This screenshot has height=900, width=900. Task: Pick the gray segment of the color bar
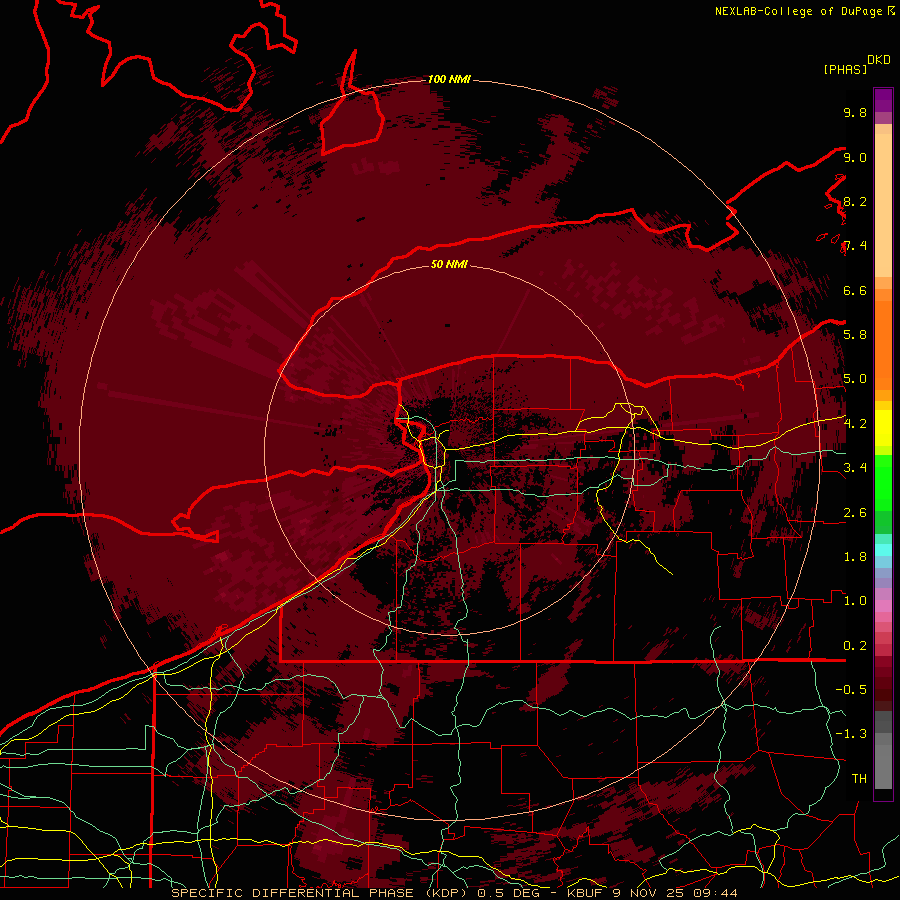[883, 750]
